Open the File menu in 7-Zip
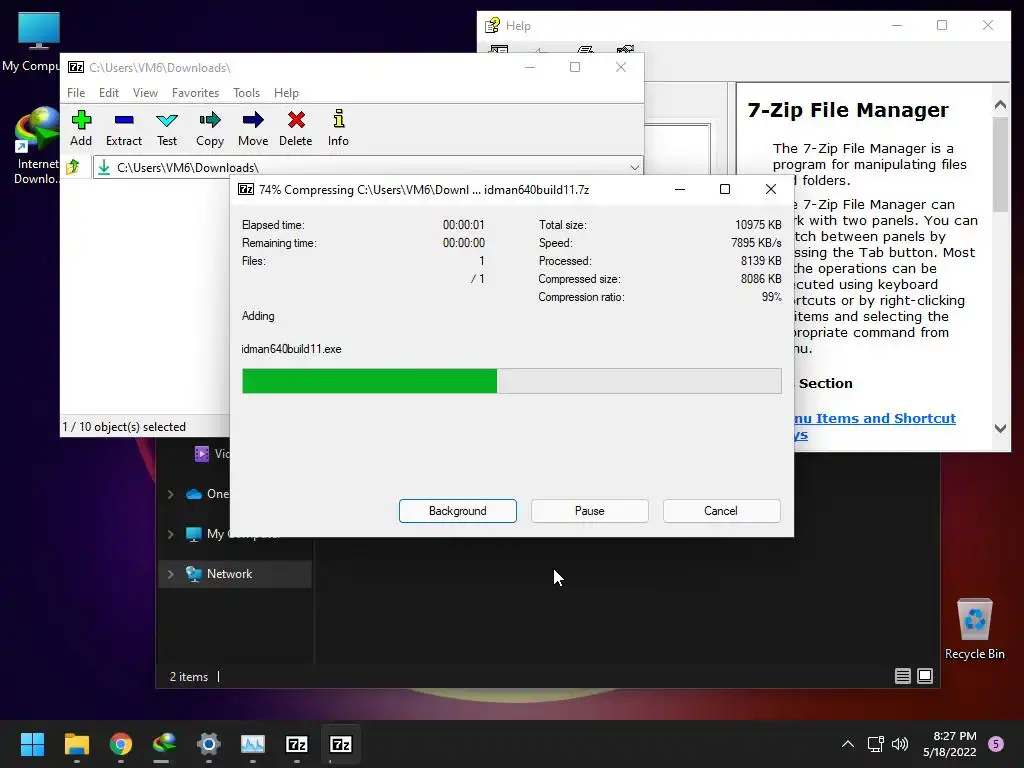Screen dimensions: 1024x768 [x=76, y=93]
